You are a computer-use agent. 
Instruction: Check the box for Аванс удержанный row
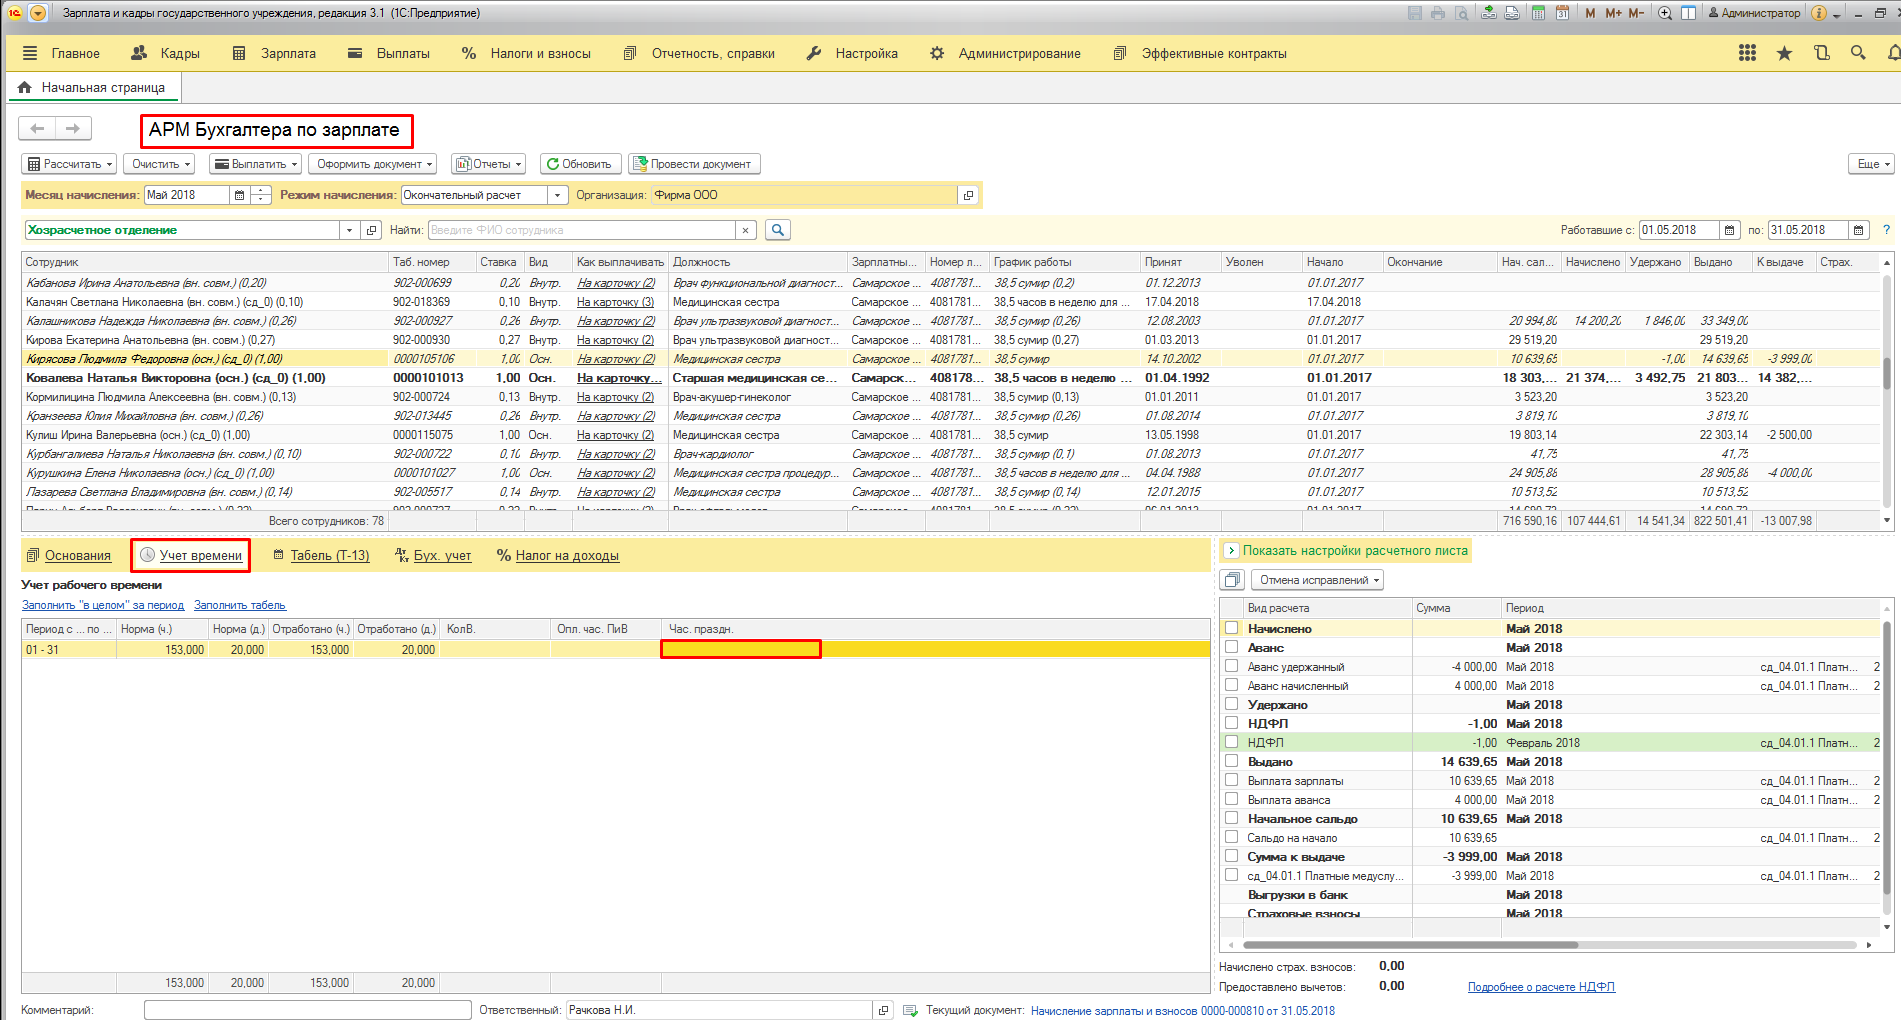point(1232,667)
